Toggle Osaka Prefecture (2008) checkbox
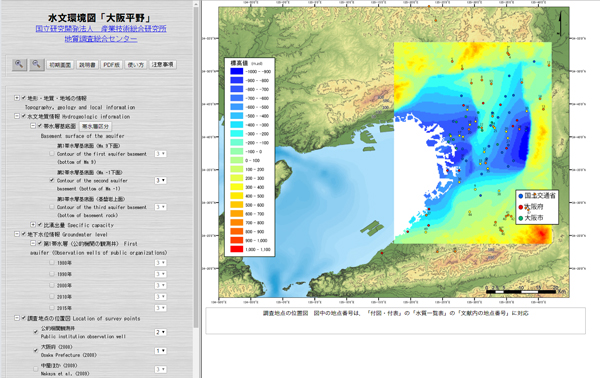The width and height of the screenshot is (600, 378). click(36, 350)
